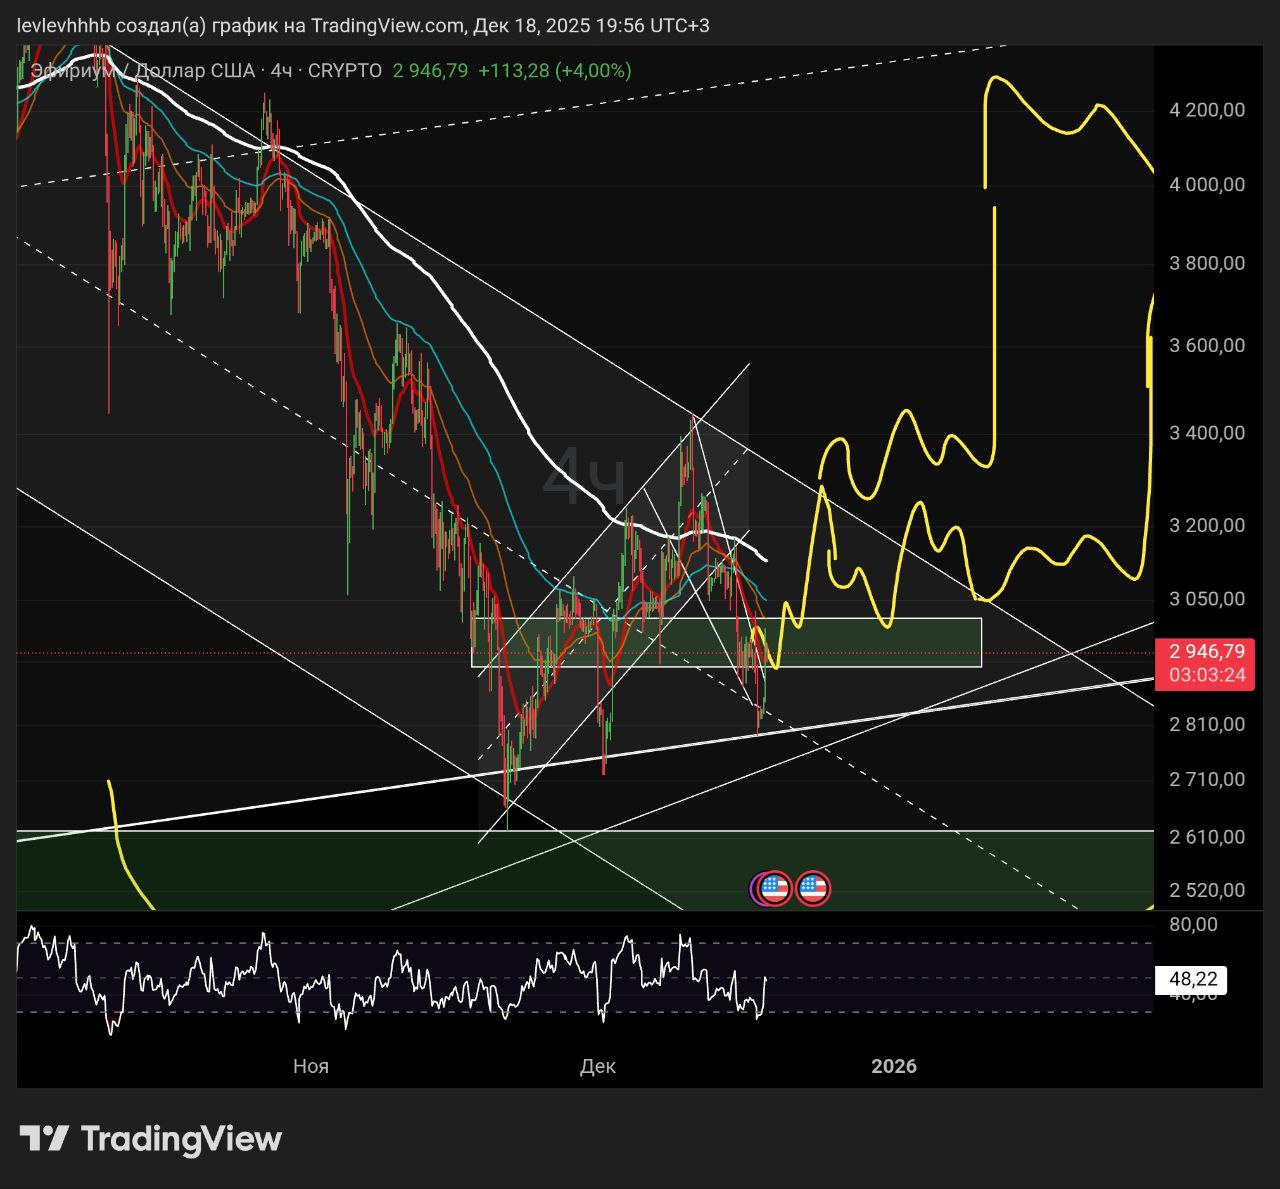
Task: Click the red current price label 2 946,79
Action: point(1208,652)
